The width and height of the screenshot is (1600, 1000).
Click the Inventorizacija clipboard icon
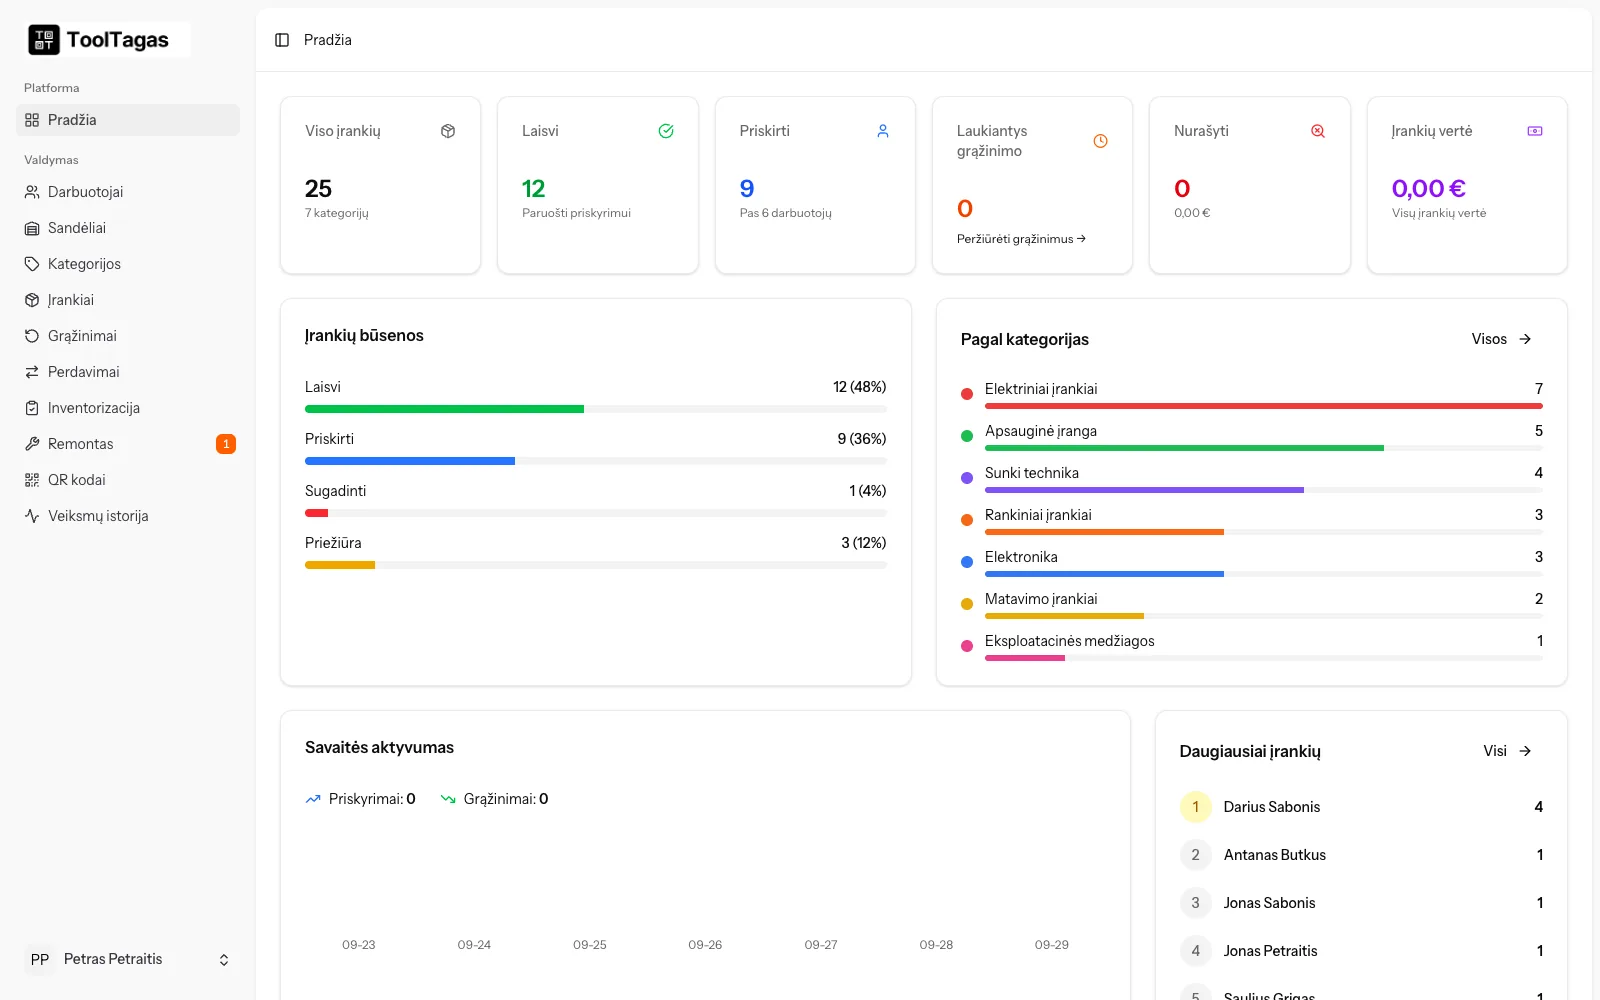click(32, 408)
